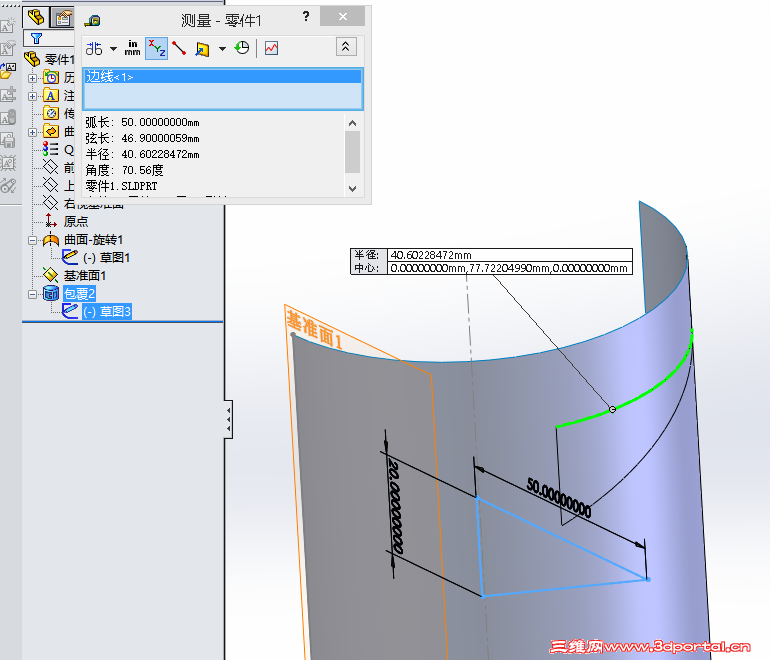Open help for the Measure dialog

[306, 16]
